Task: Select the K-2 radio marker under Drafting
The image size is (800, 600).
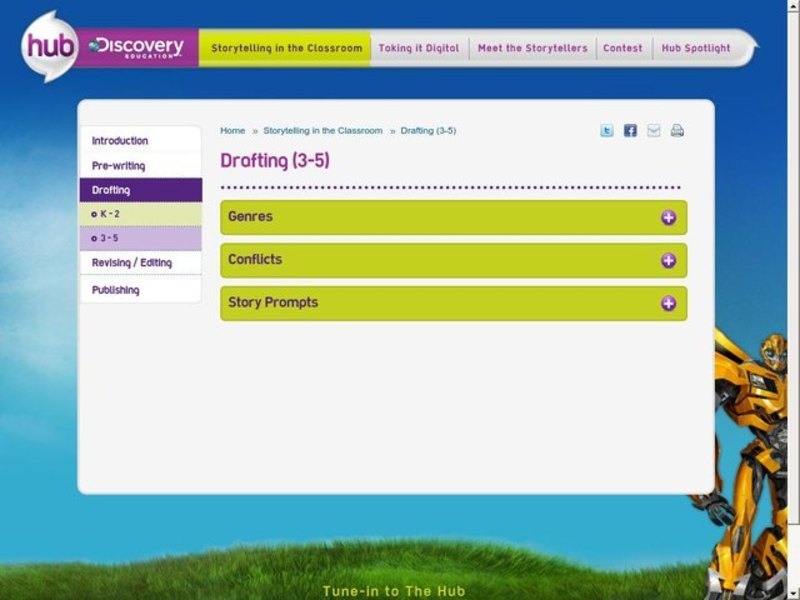Action: click(x=93, y=213)
